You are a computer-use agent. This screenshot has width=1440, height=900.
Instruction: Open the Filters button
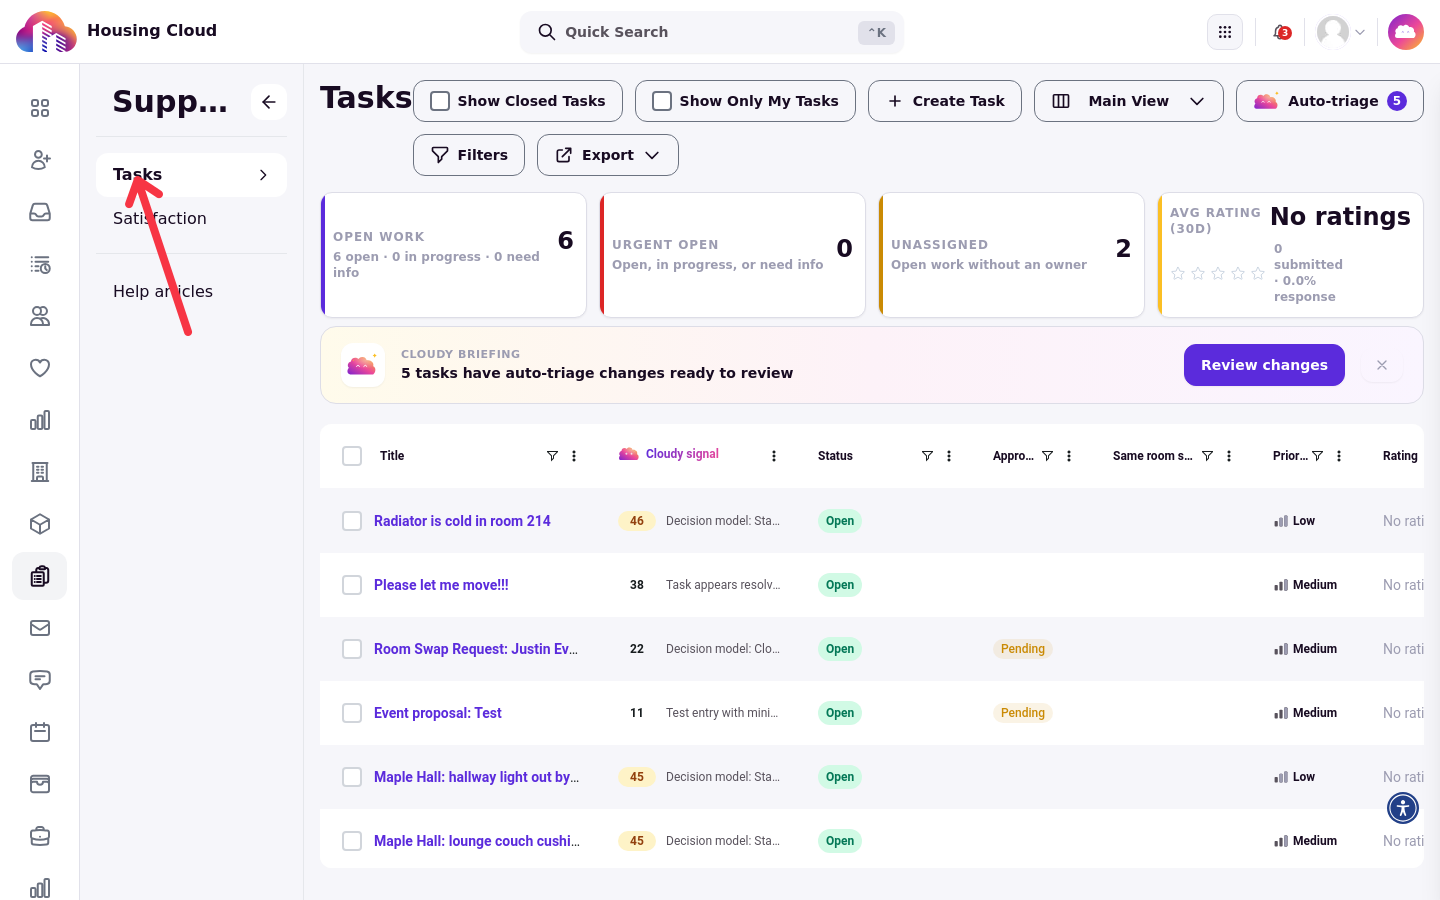click(x=469, y=155)
